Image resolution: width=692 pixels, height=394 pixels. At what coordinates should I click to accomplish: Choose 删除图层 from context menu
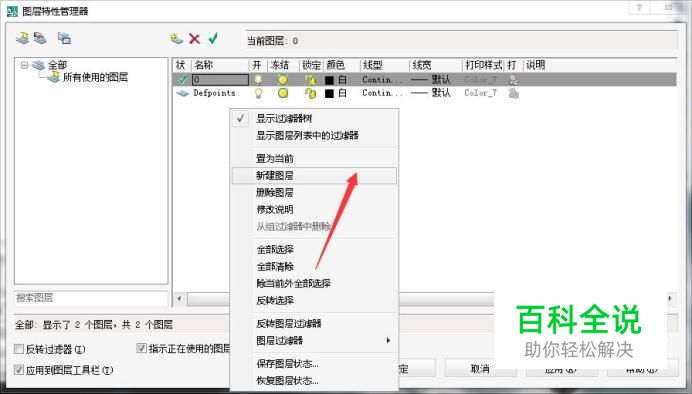314,192
